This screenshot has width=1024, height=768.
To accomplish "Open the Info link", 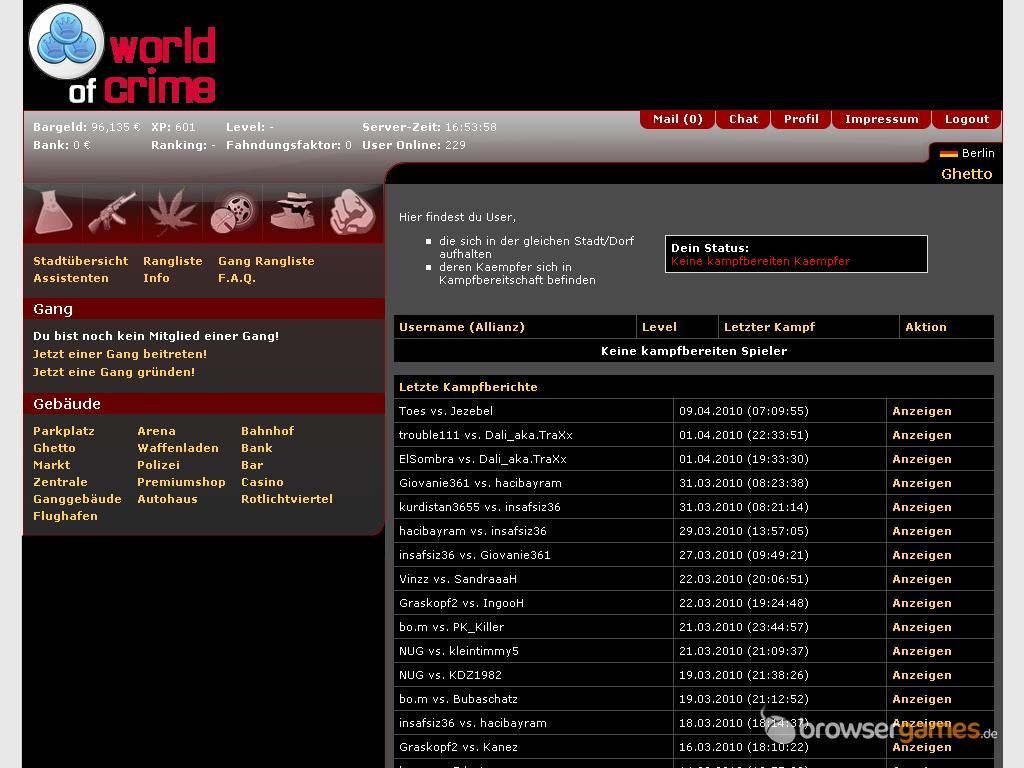I will [156, 278].
